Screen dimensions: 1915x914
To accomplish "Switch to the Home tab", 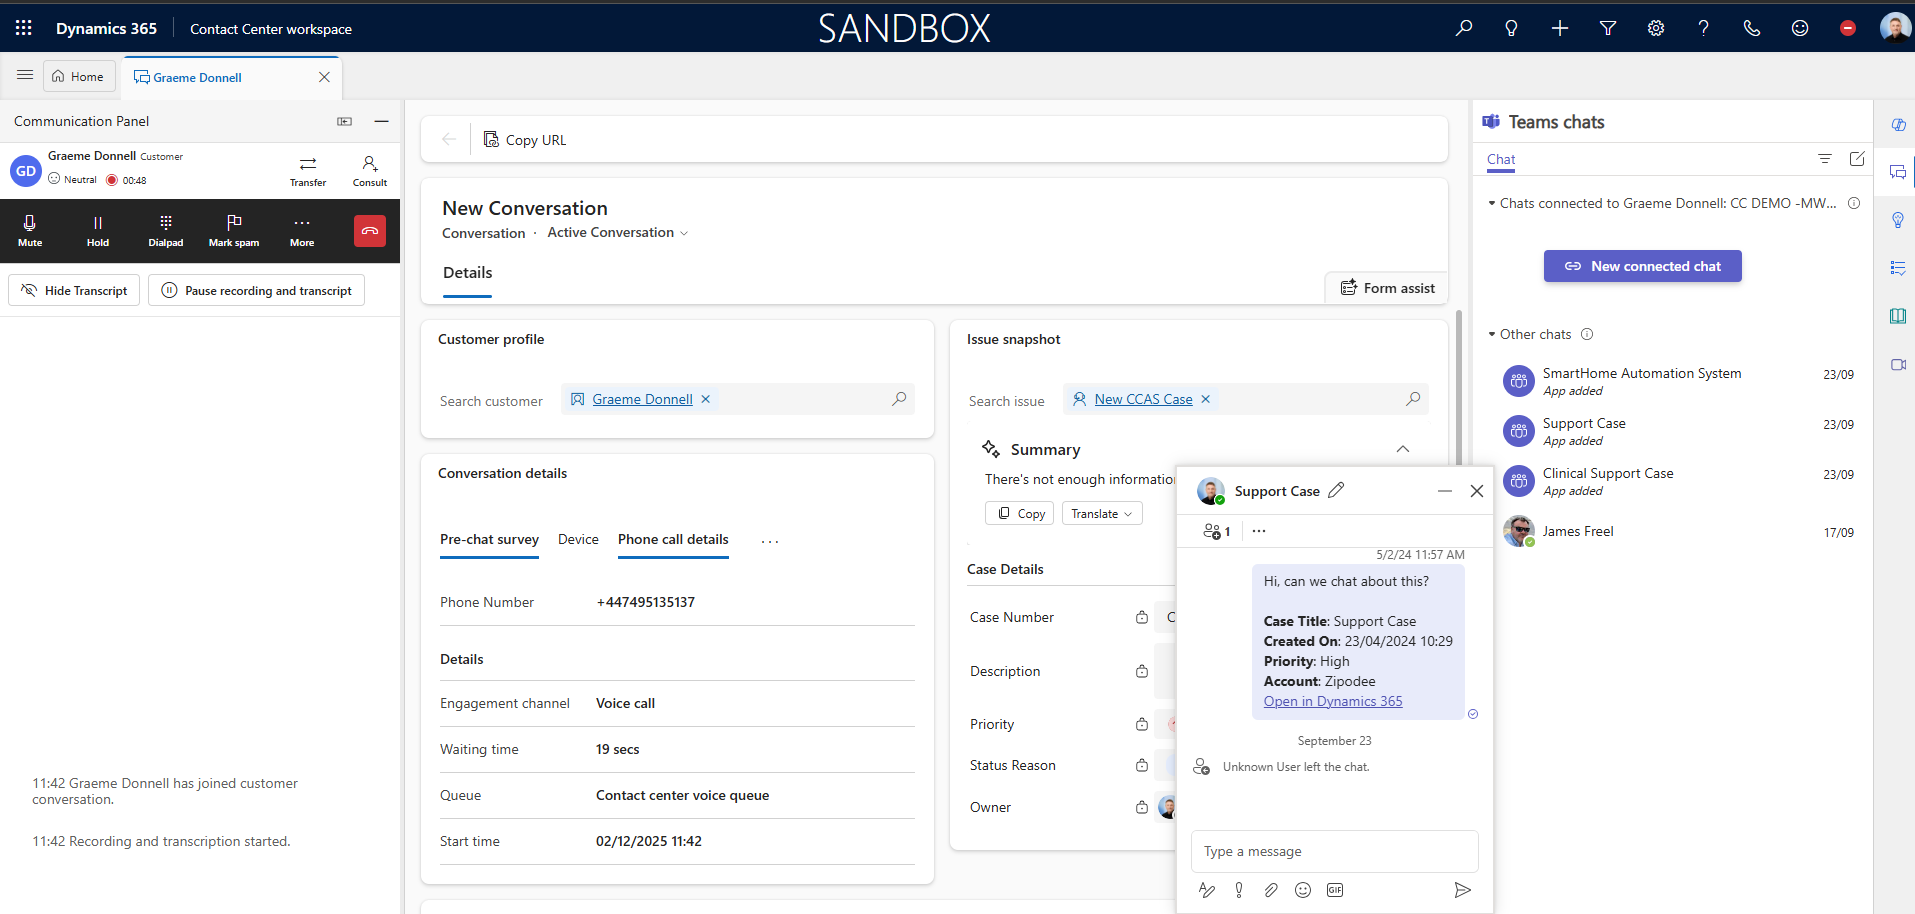I will click(78, 76).
